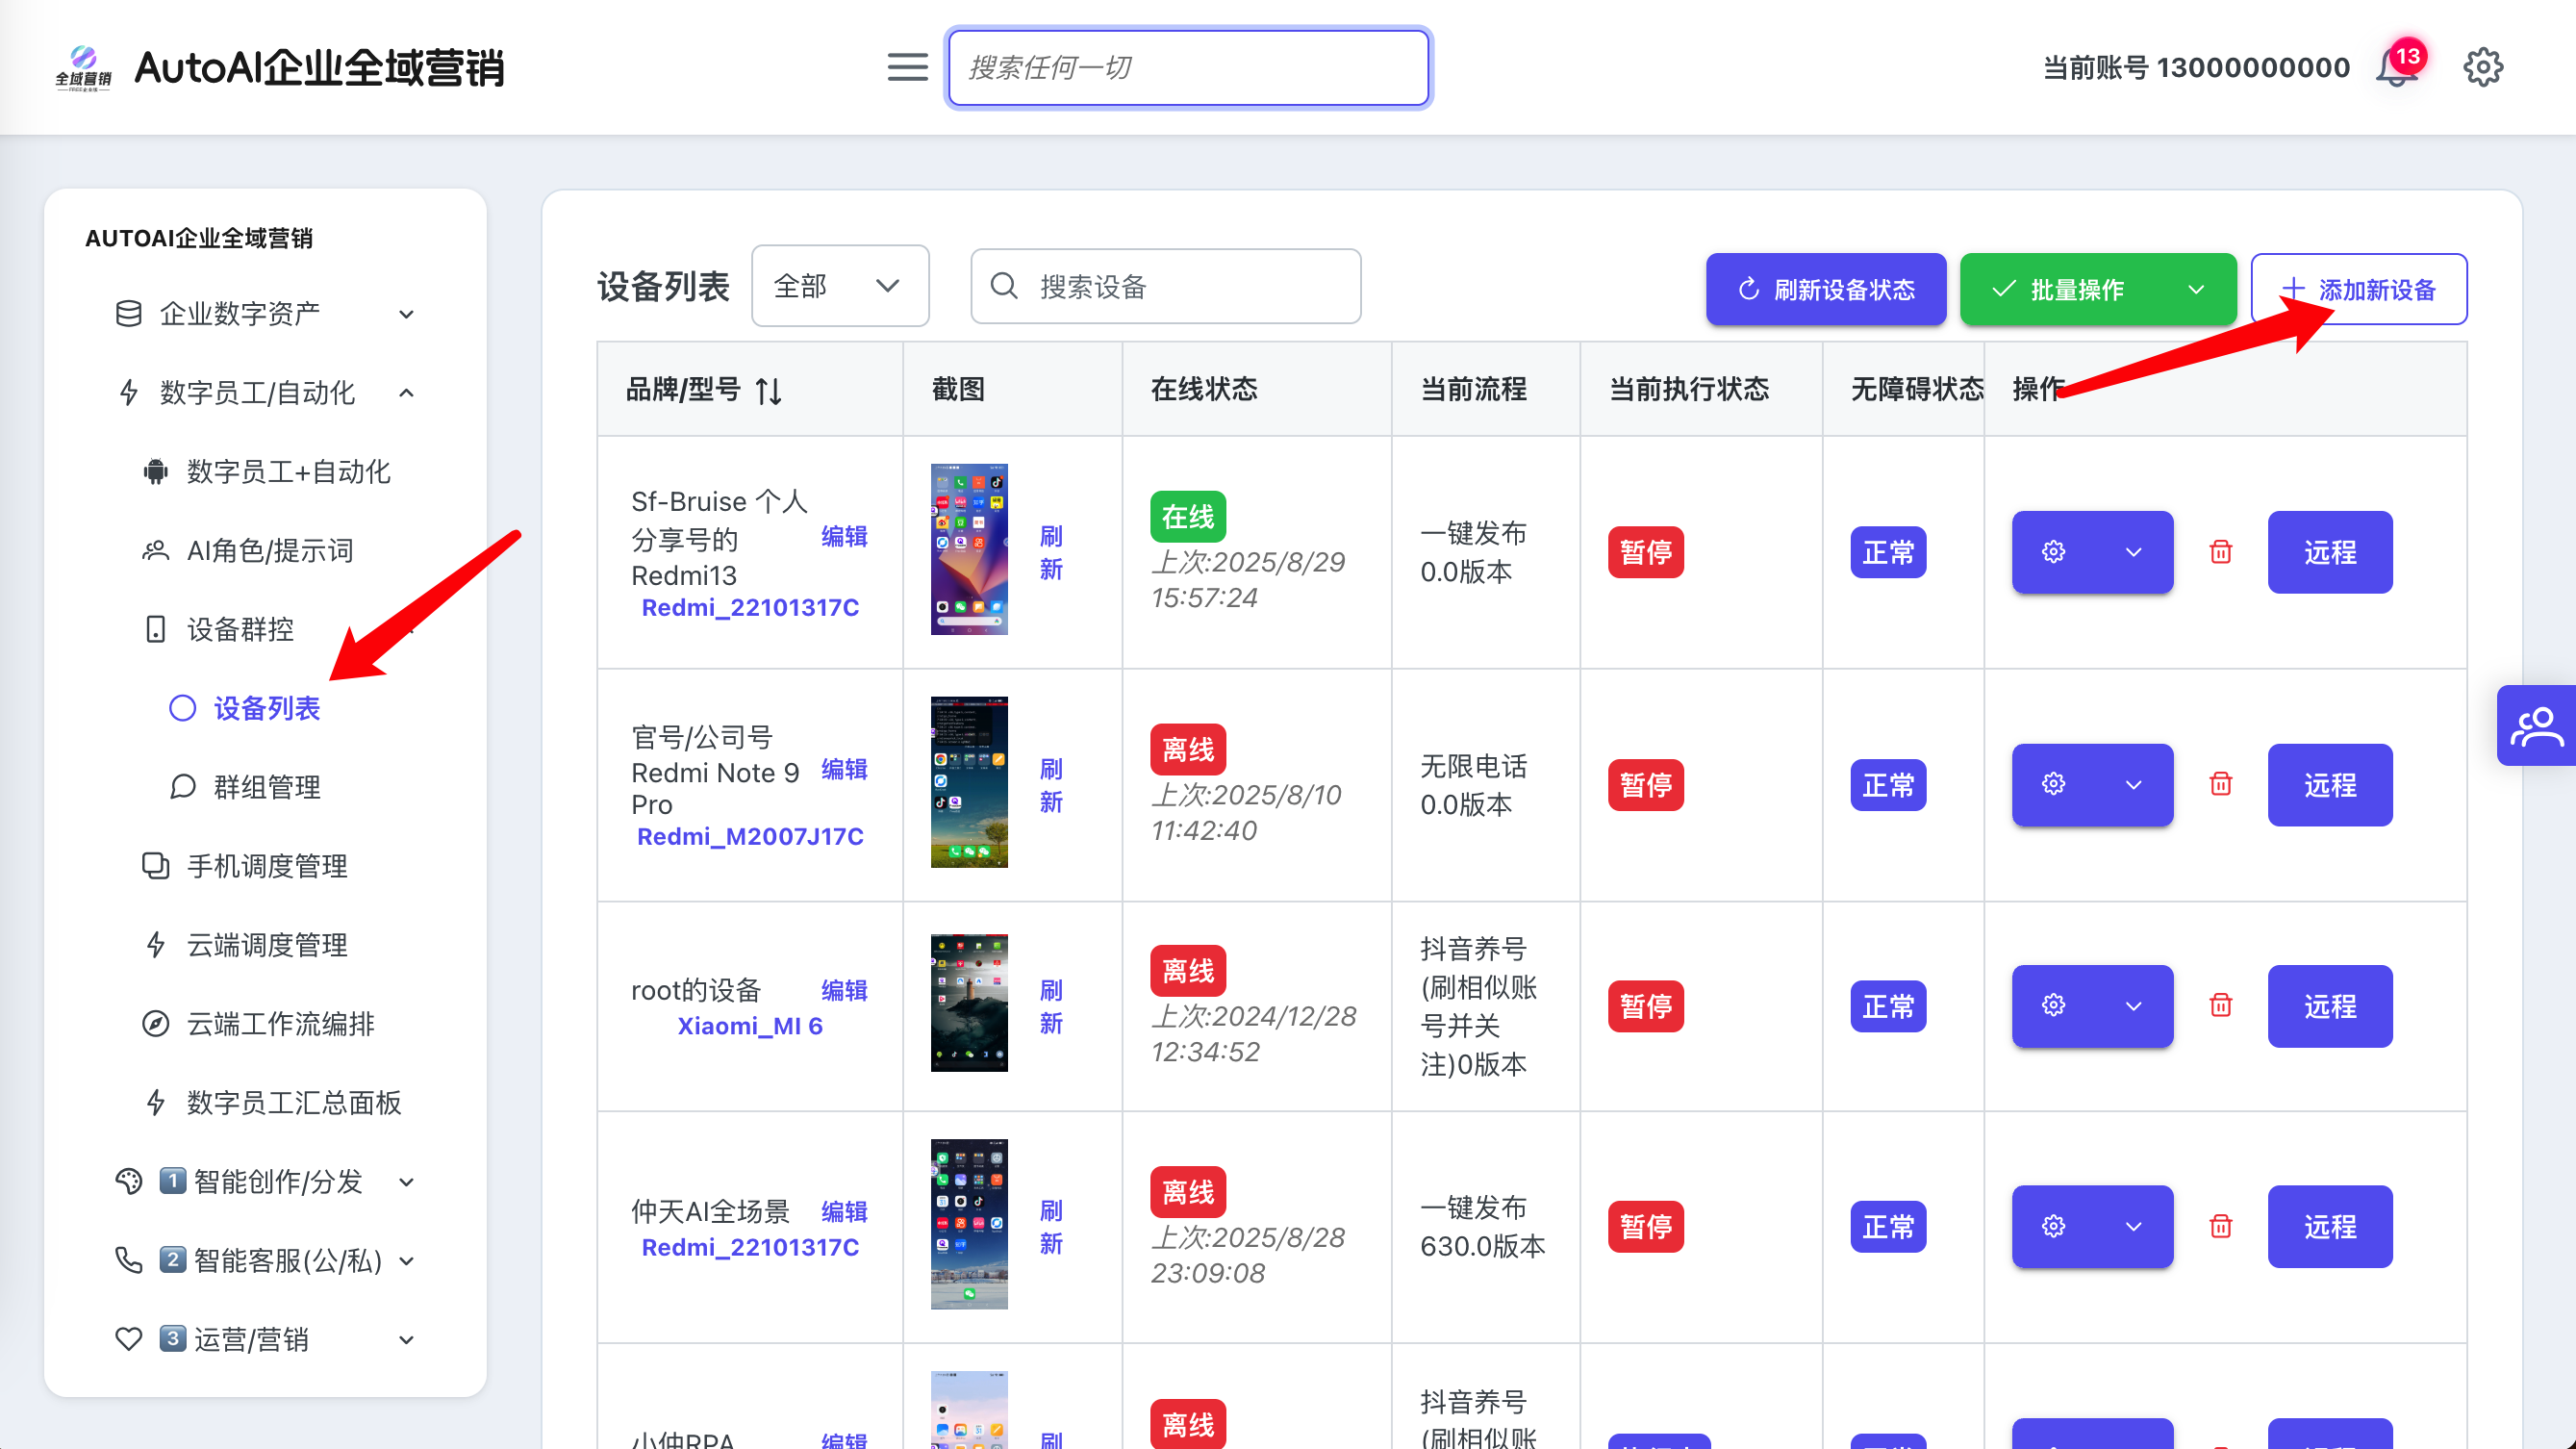Open gear settings for Sf-Bruise device row

(x=2053, y=552)
